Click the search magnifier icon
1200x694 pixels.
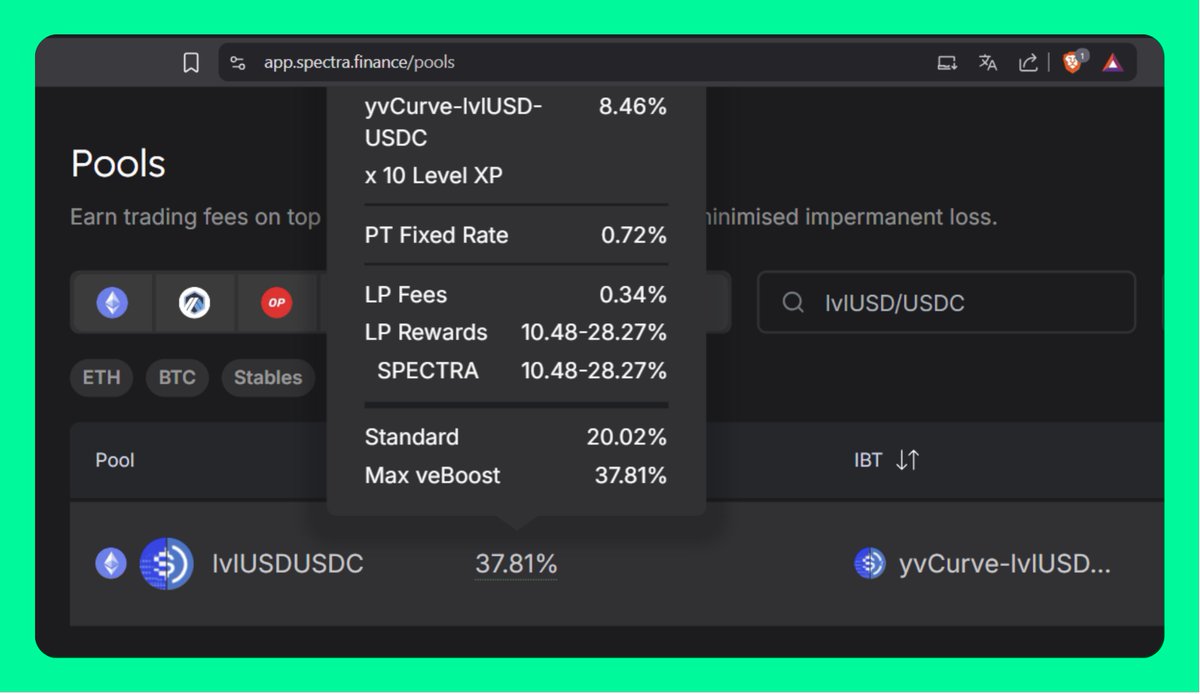pyautogui.click(x=793, y=302)
